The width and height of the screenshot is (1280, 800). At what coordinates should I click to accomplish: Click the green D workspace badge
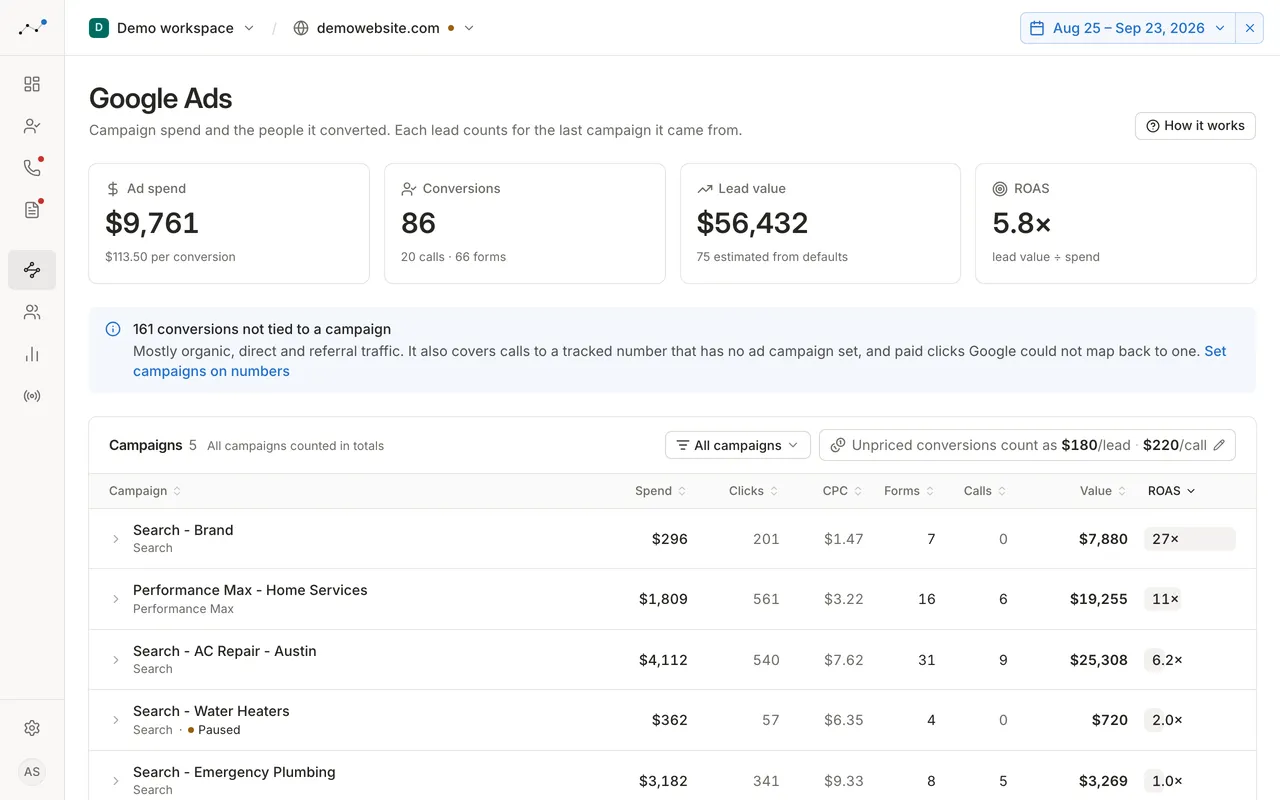pos(99,28)
